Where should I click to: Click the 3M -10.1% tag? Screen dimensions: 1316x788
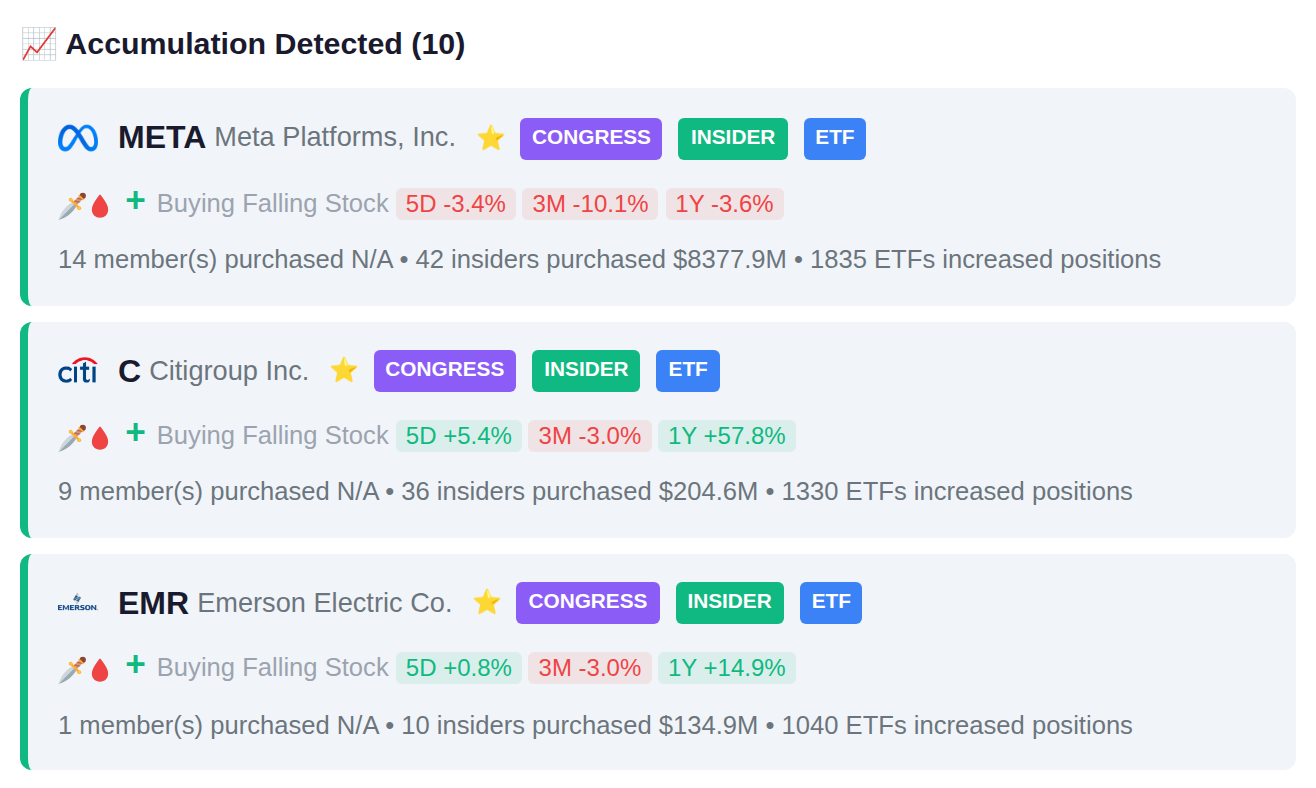591,204
